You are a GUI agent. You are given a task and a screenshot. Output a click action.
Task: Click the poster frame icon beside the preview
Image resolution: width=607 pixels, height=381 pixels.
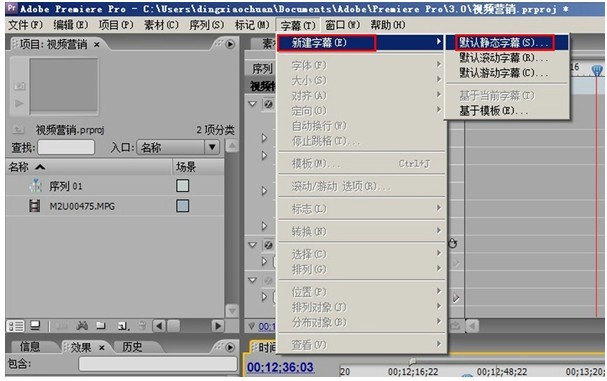[19, 86]
